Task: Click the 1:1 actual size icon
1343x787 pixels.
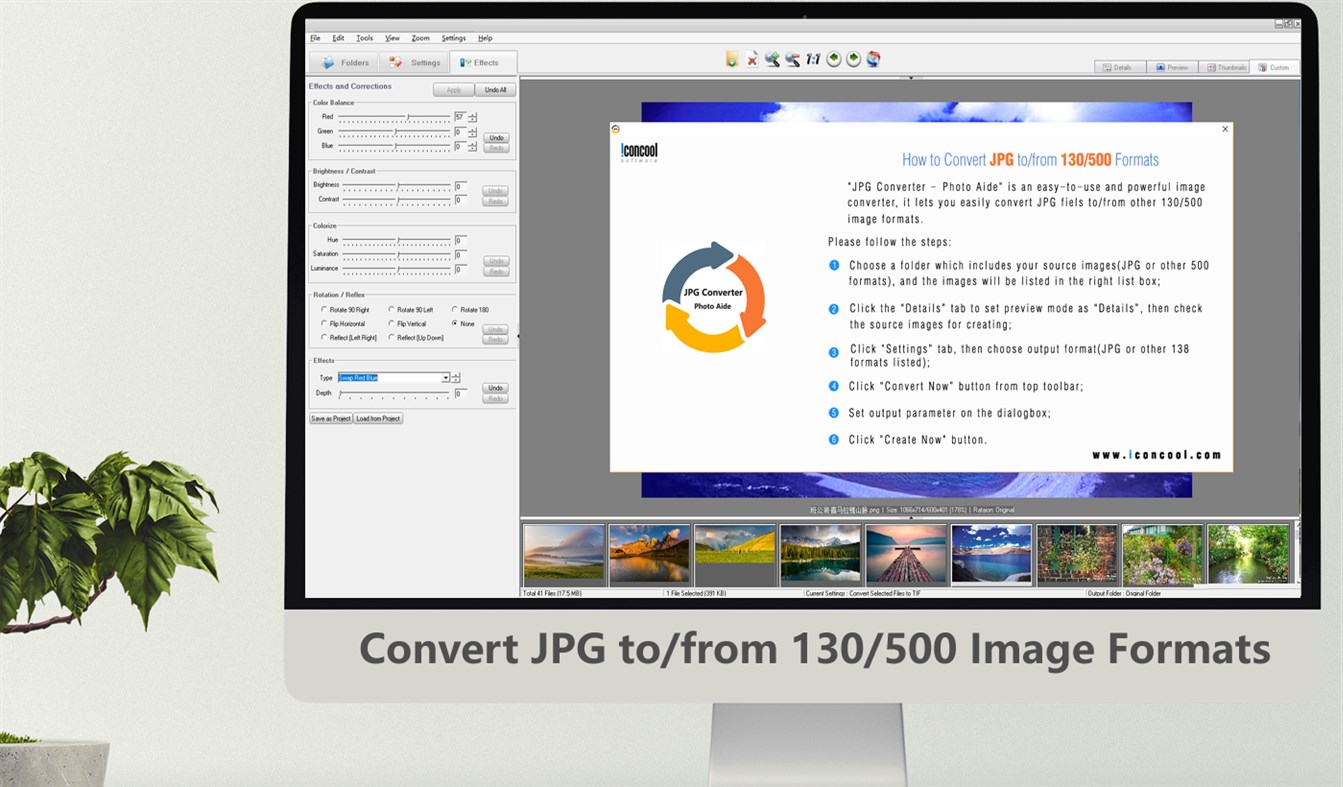Action: coord(812,59)
